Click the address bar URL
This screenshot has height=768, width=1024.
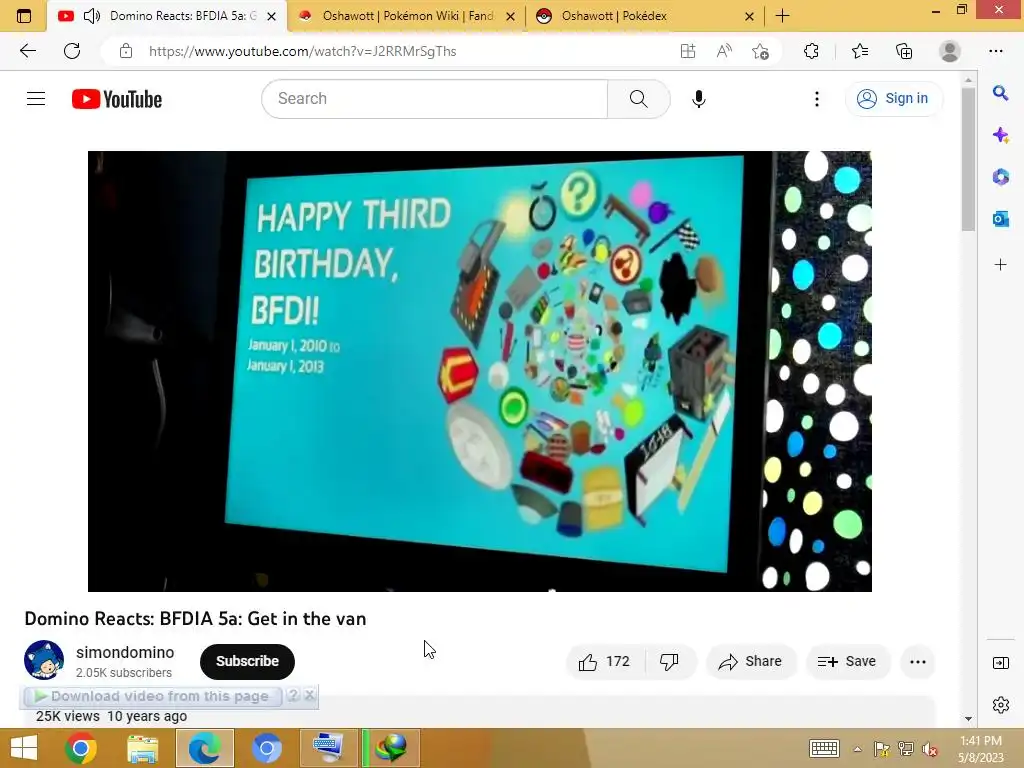click(x=302, y=51)
